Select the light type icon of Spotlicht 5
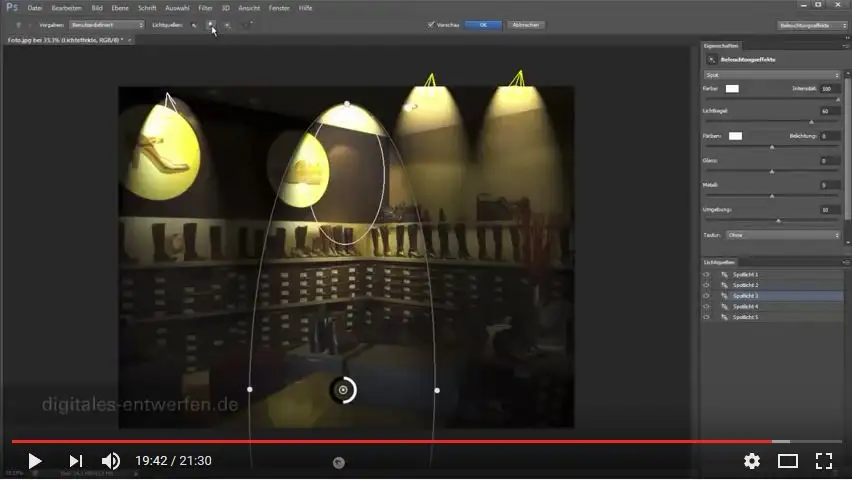 tap(724, 317)
